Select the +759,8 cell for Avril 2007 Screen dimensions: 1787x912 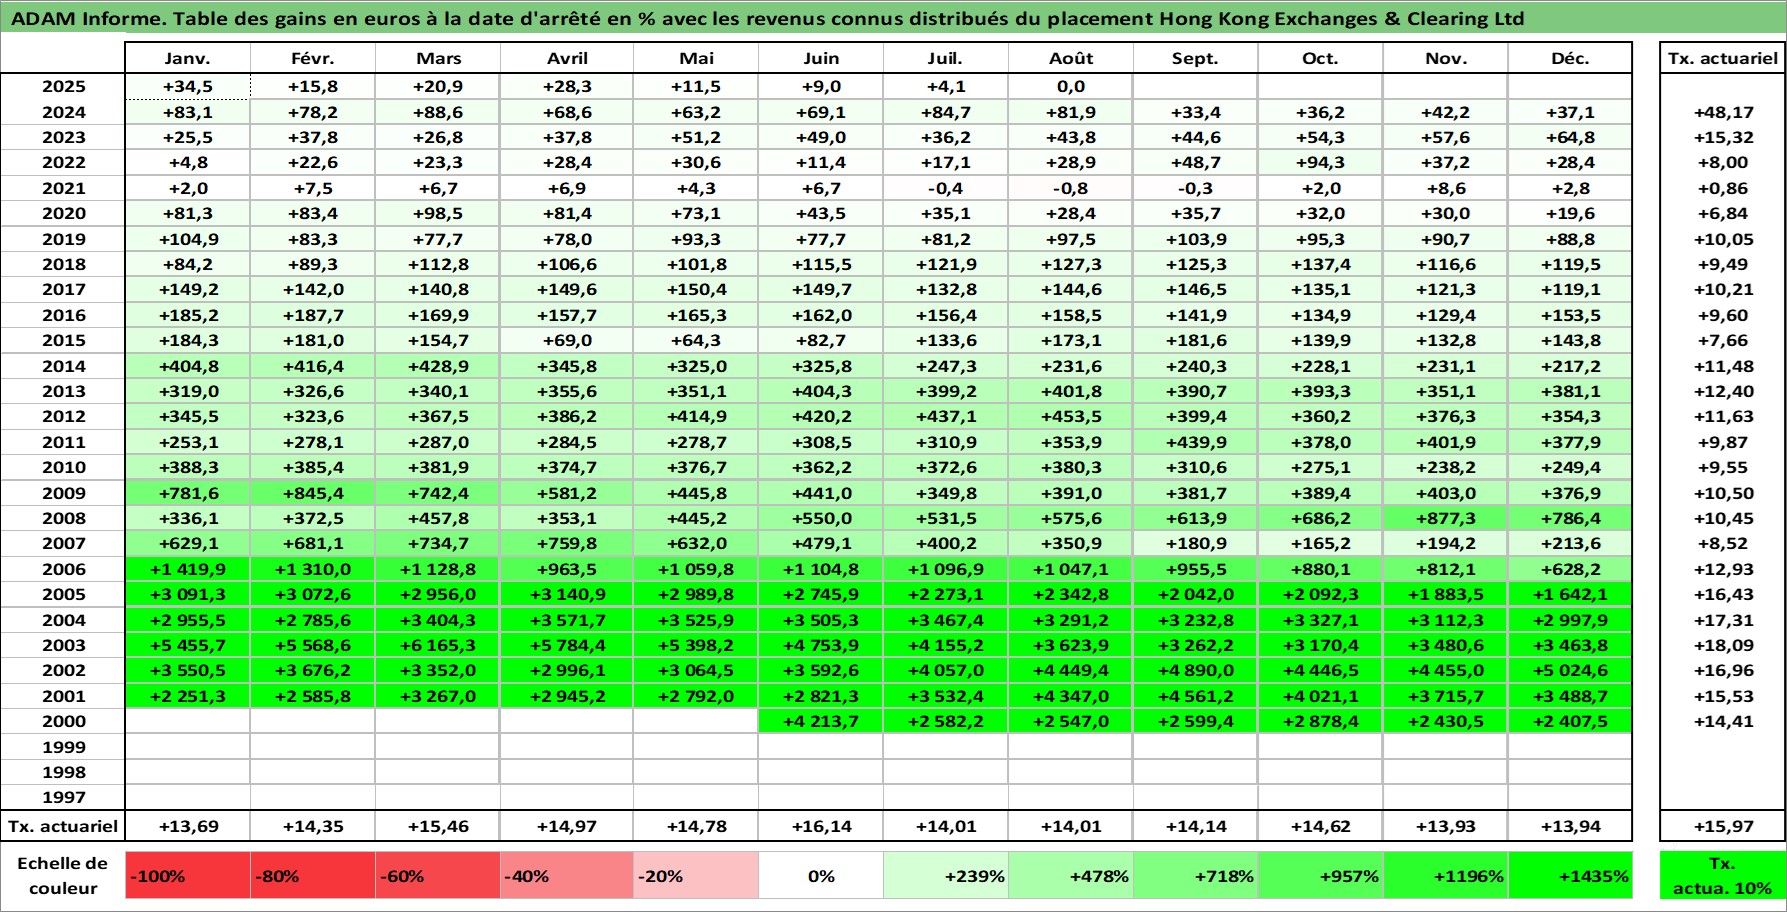[567, 543]
